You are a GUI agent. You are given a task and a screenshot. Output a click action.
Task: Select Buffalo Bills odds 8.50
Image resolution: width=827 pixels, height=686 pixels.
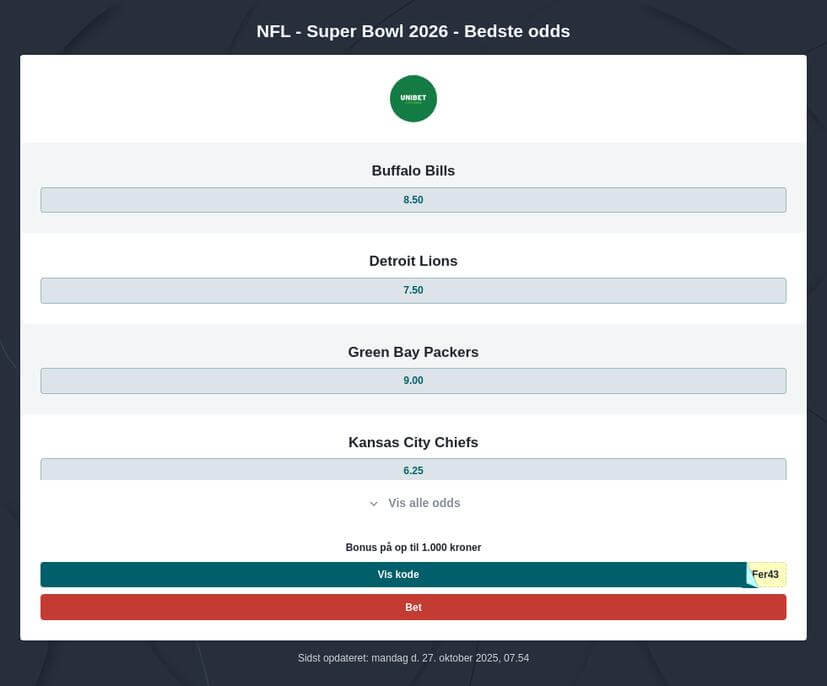pos(413,200)
